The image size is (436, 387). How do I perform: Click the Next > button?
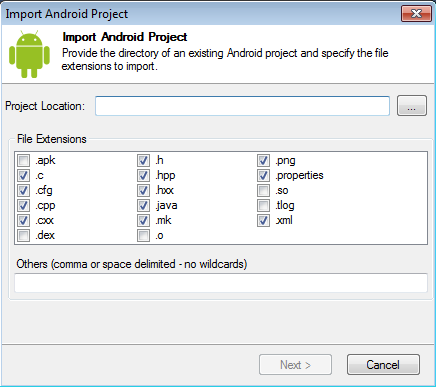tap(295, 365)
